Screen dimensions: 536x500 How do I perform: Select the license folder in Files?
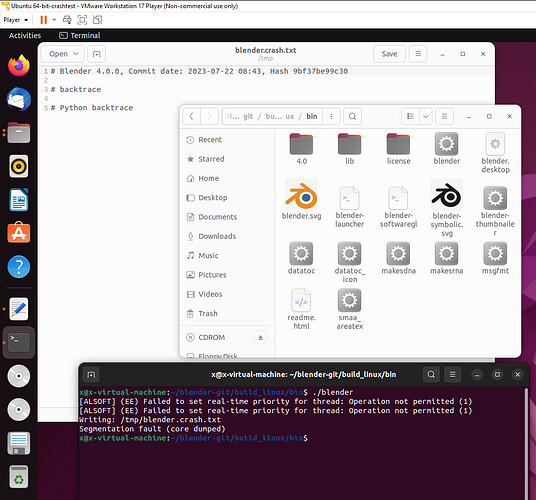(398, 149)
